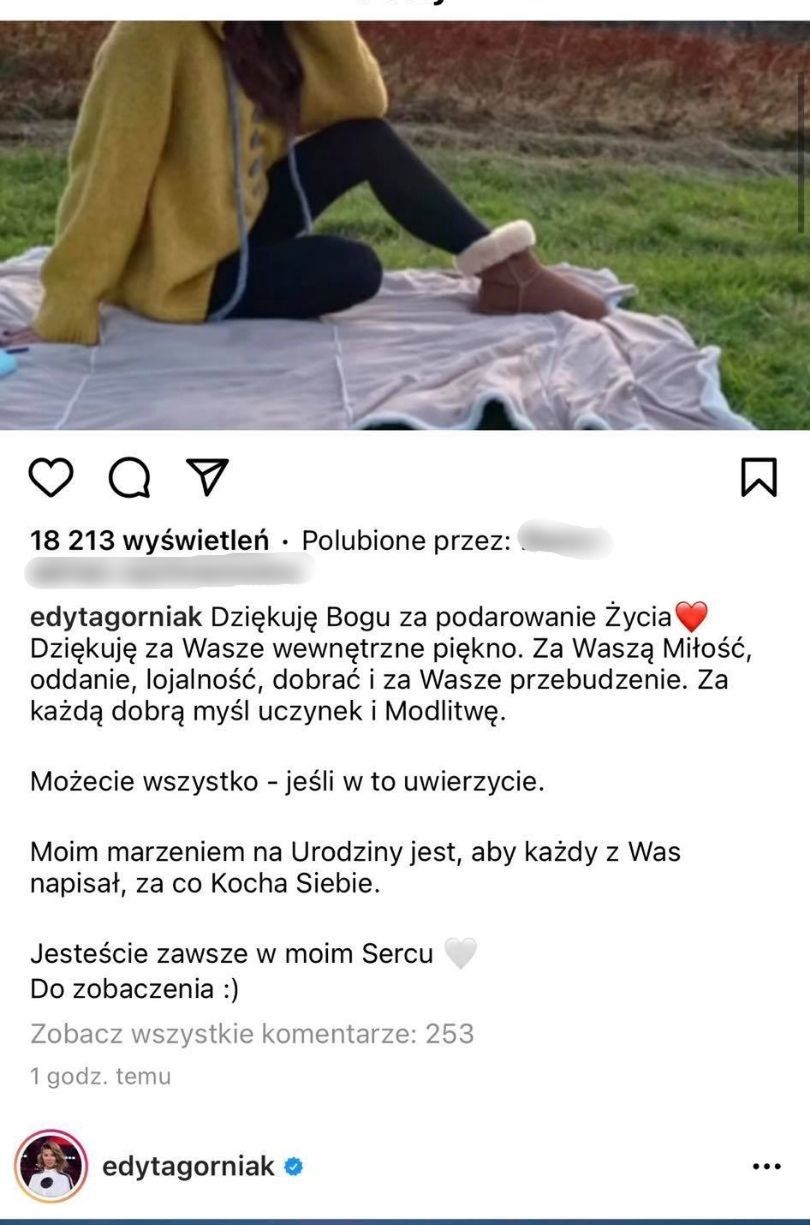
Task: Tap the video of woman in yellow sweater
Action: pos(405,225)
